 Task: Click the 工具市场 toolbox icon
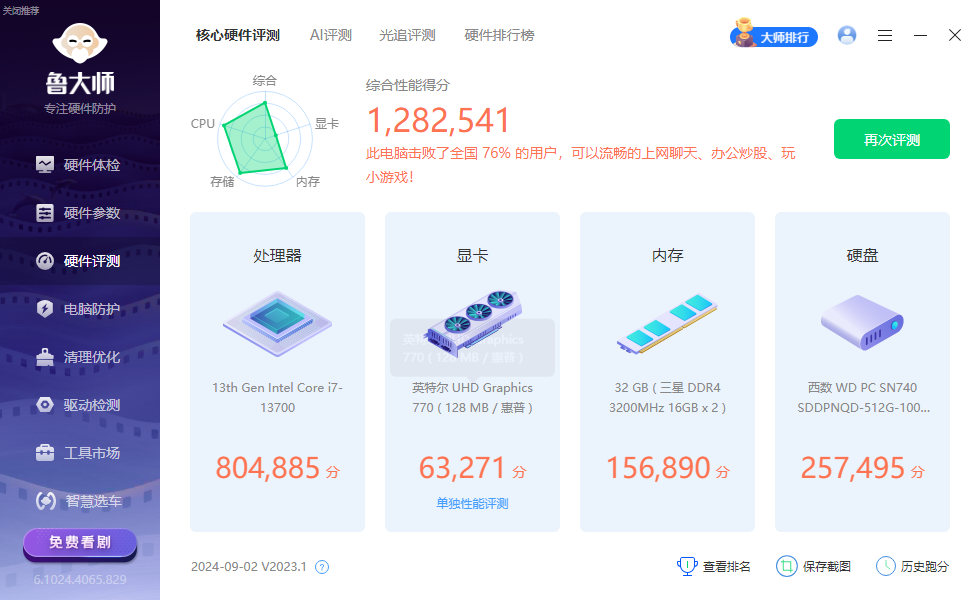tap(45, 453)
